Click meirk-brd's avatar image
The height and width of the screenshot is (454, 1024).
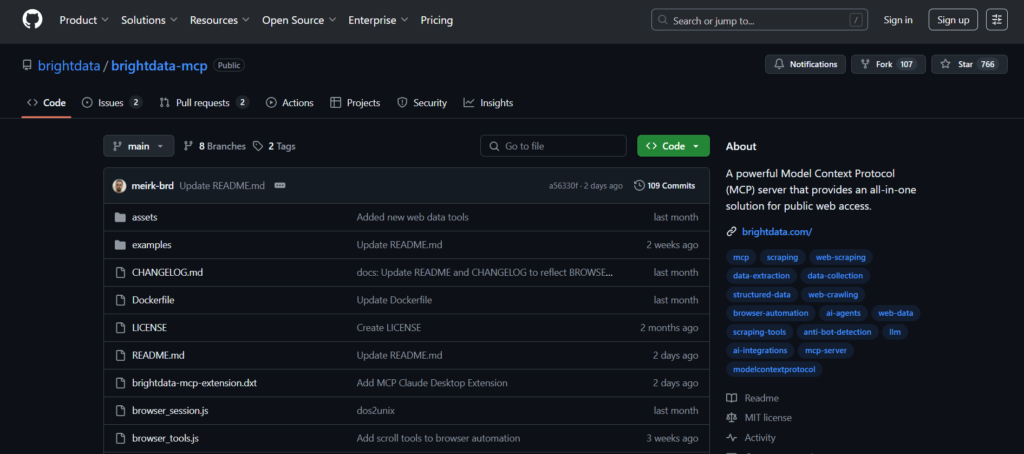(x=119, y=186)
